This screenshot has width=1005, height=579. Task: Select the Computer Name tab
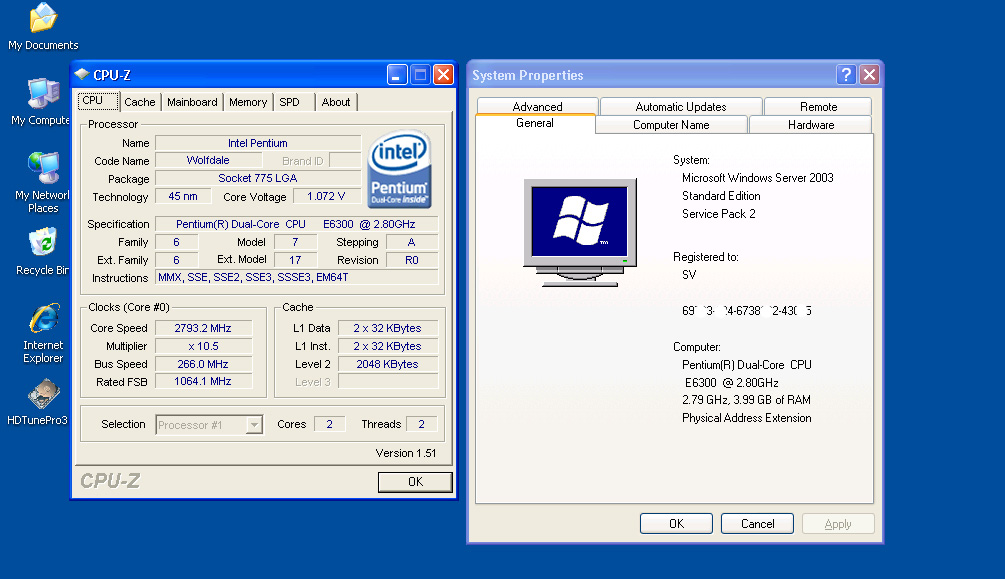671,125
